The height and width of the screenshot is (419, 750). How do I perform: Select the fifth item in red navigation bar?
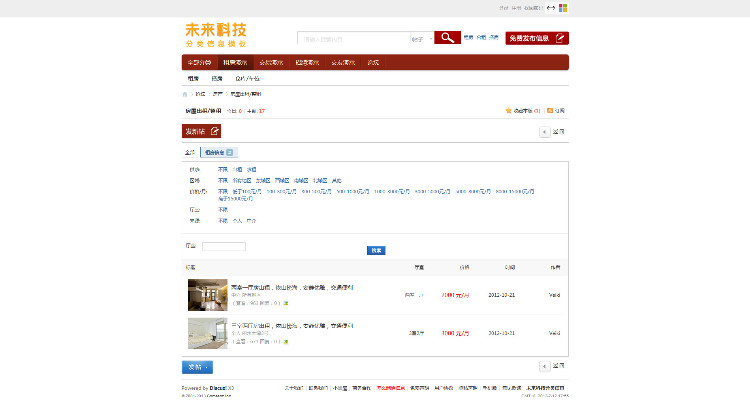tap(343, 63)
